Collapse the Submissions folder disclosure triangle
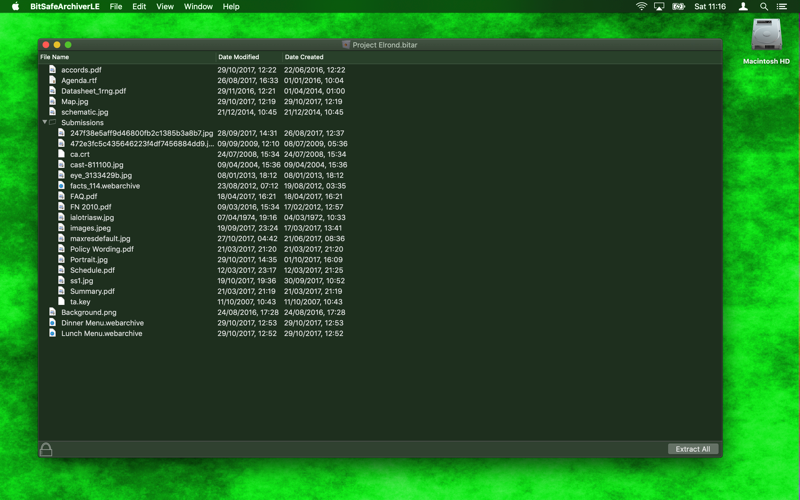This screenshot has width=800, height=500. pos(44,122)
